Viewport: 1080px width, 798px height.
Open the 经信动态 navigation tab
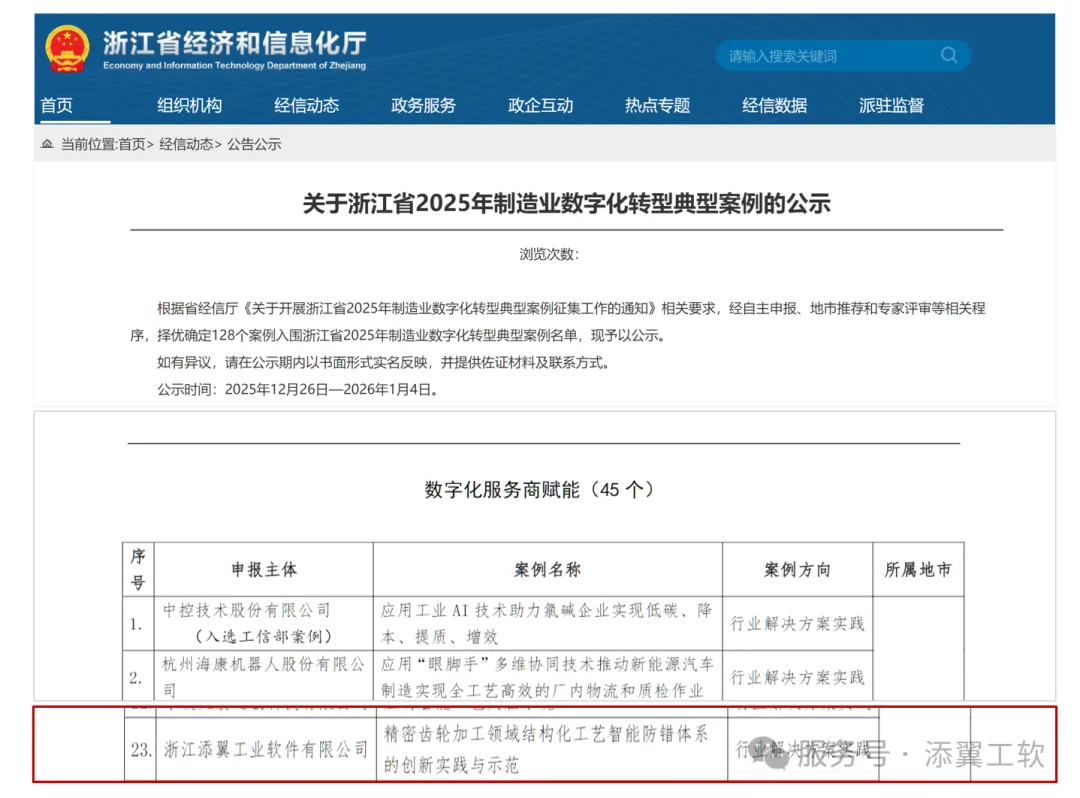[x=307, y=105]
